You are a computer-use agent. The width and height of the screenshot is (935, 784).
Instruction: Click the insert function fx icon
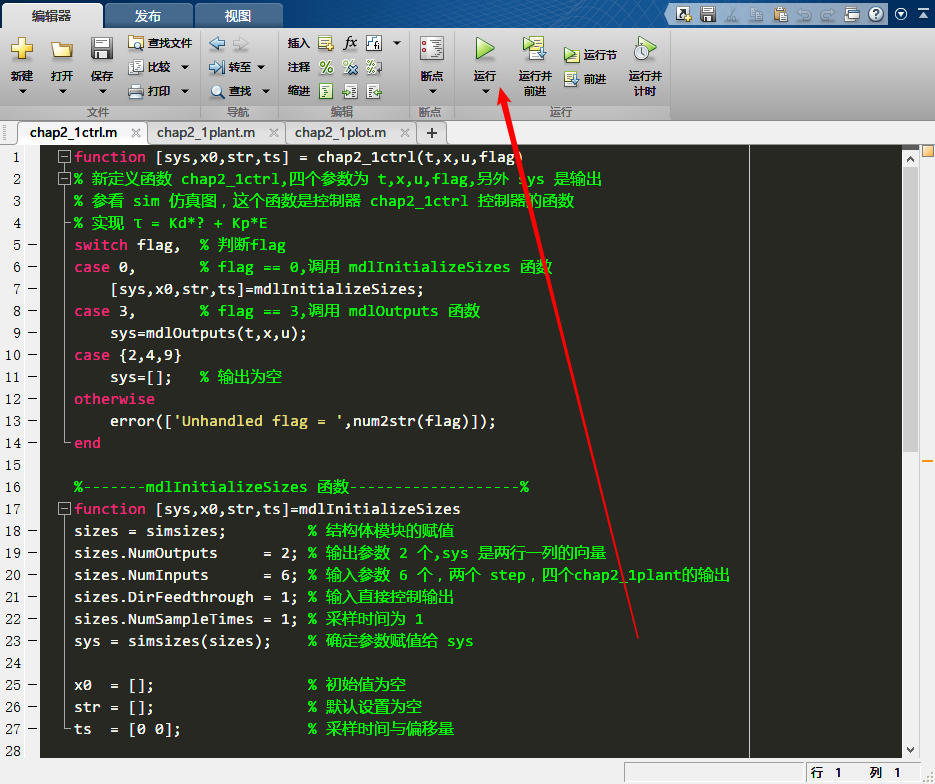(350, 43)
